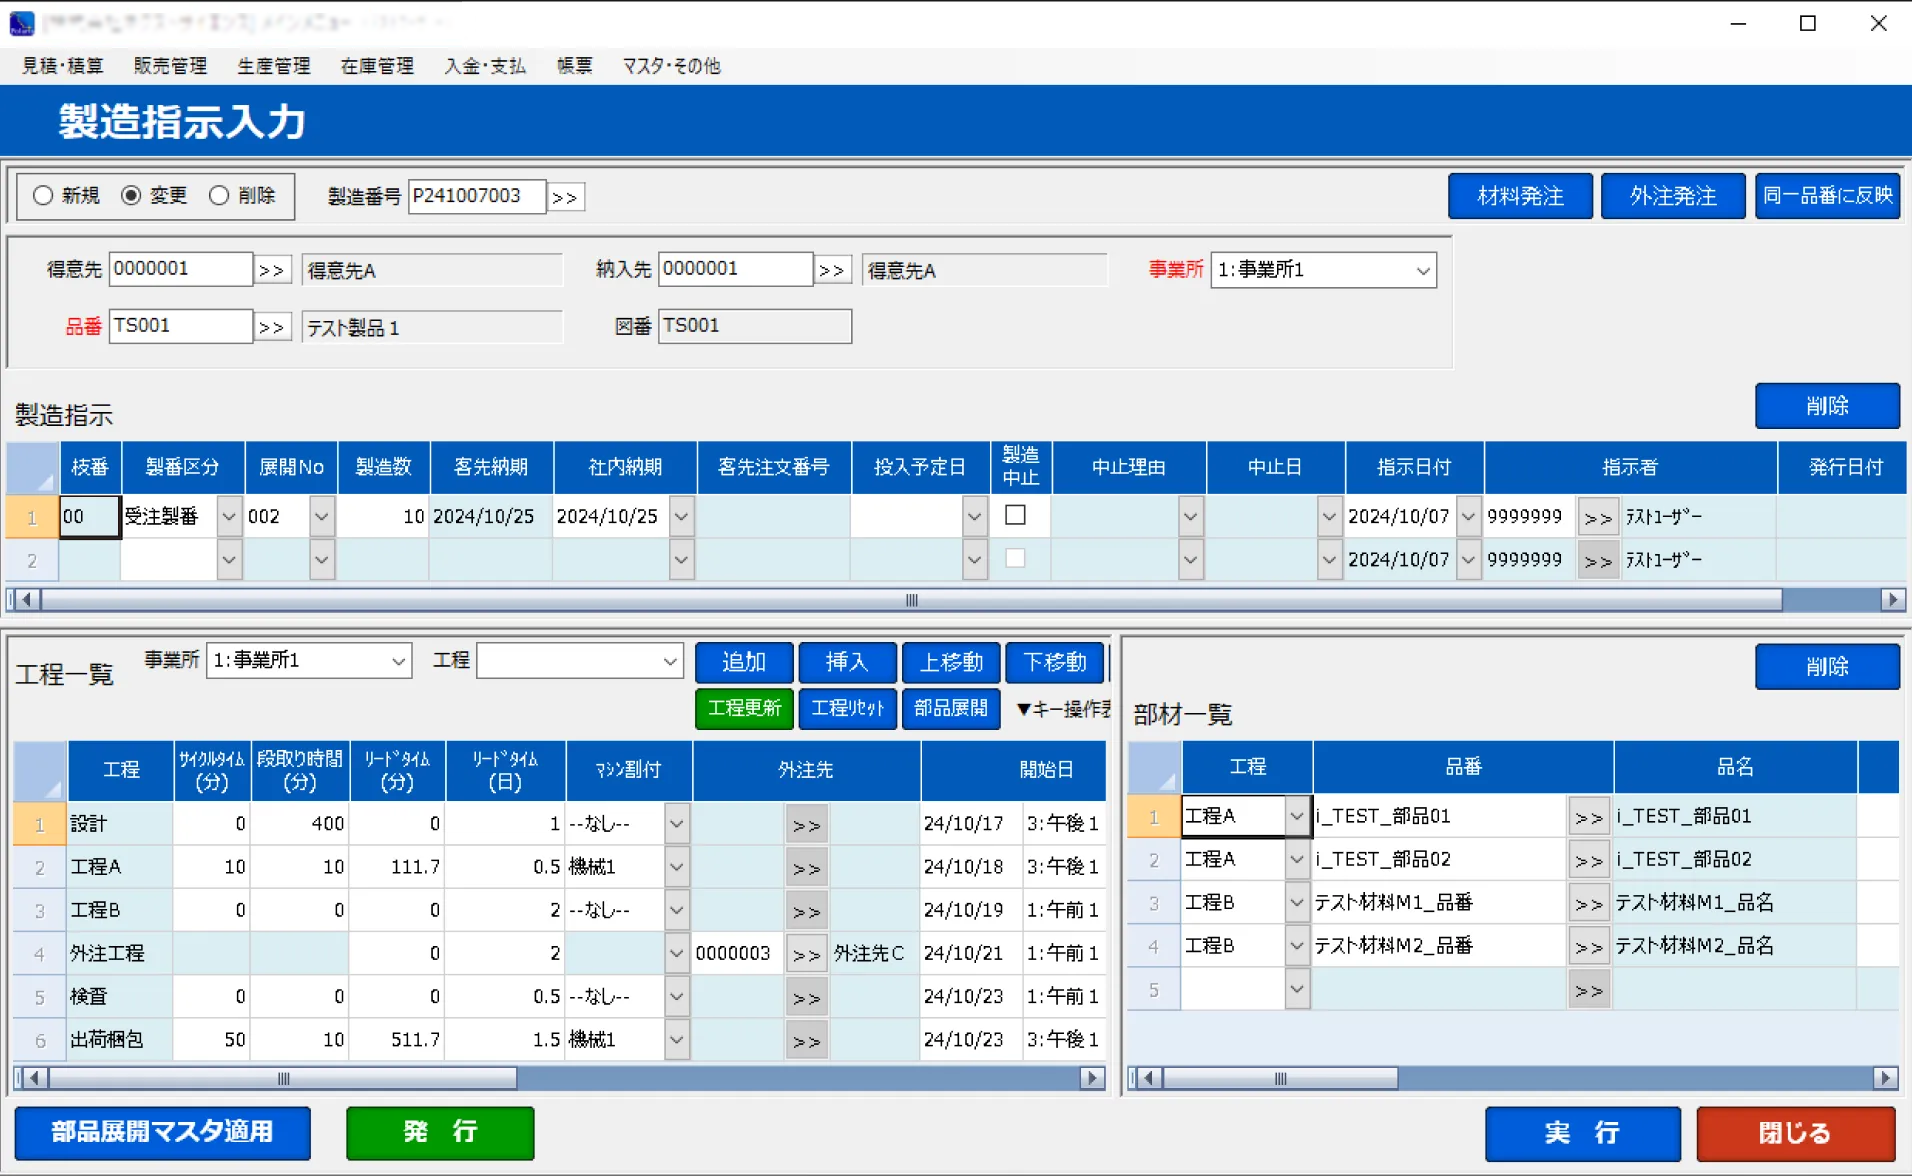The image size is (1912, 1176).
Task: Open 指示日付 date dropdown in row 1
Action: [x=1468, y=517]
